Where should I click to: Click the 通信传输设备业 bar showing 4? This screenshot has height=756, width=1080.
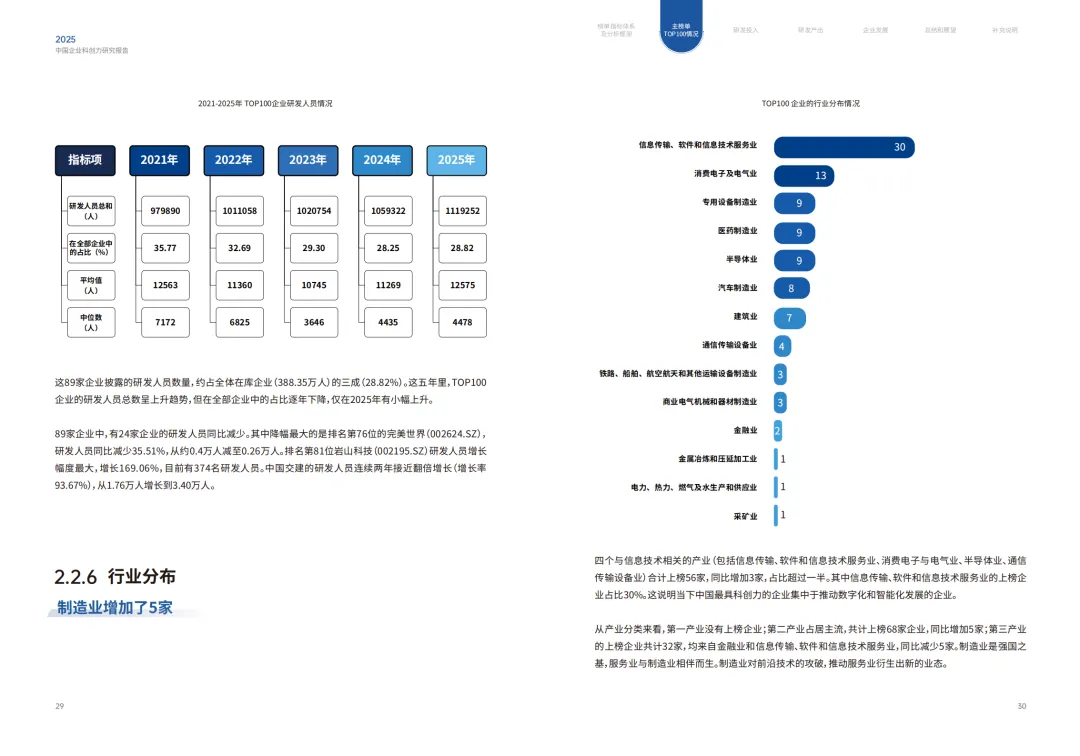[782, 346]
